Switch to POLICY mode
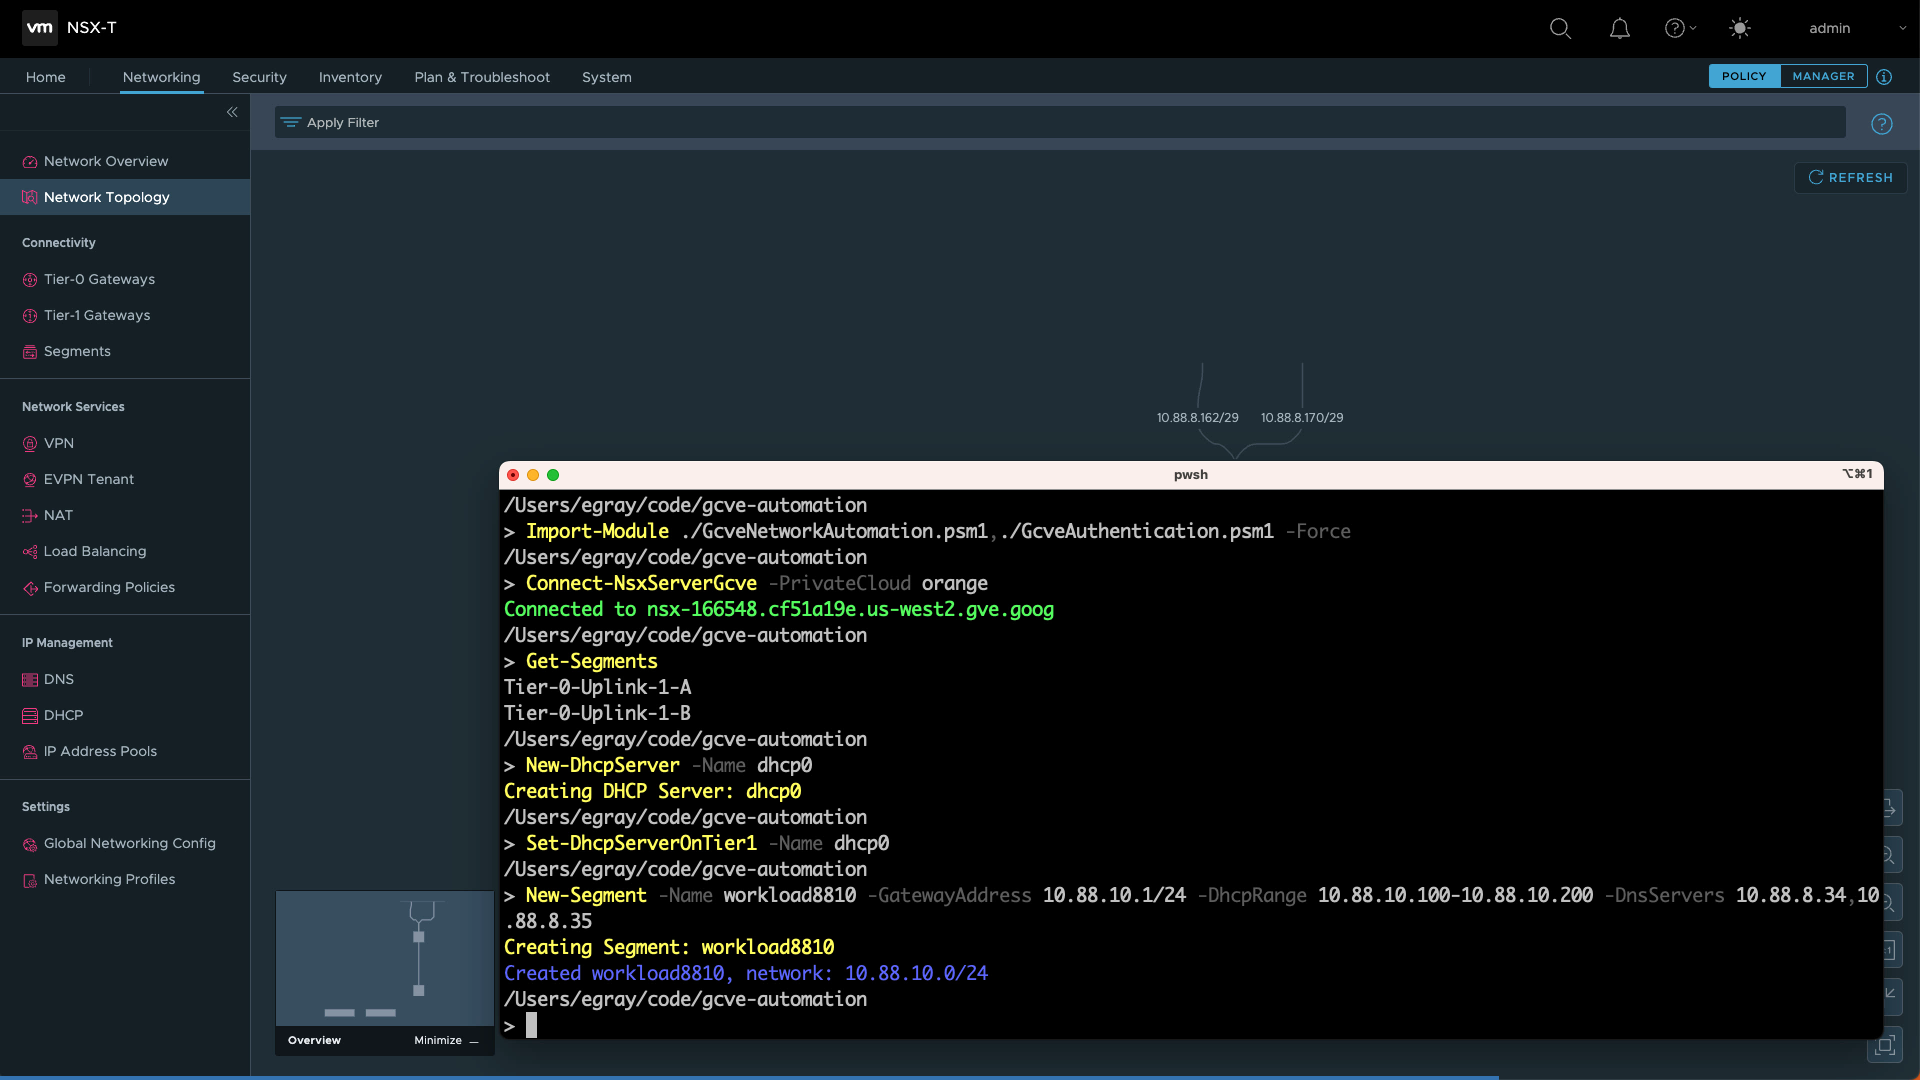 (x=1744, y=76)
